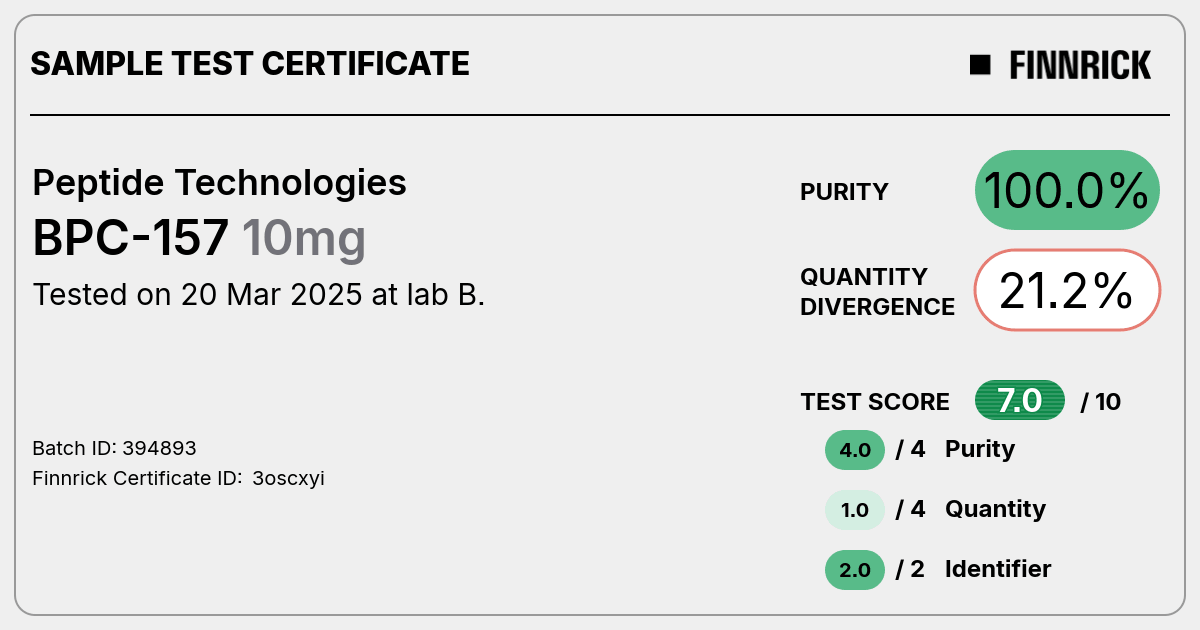Screen dimensions: 1200x630
Task: Click the Quantity score row label
Action: pyautogui.click(x=995, y=509)
